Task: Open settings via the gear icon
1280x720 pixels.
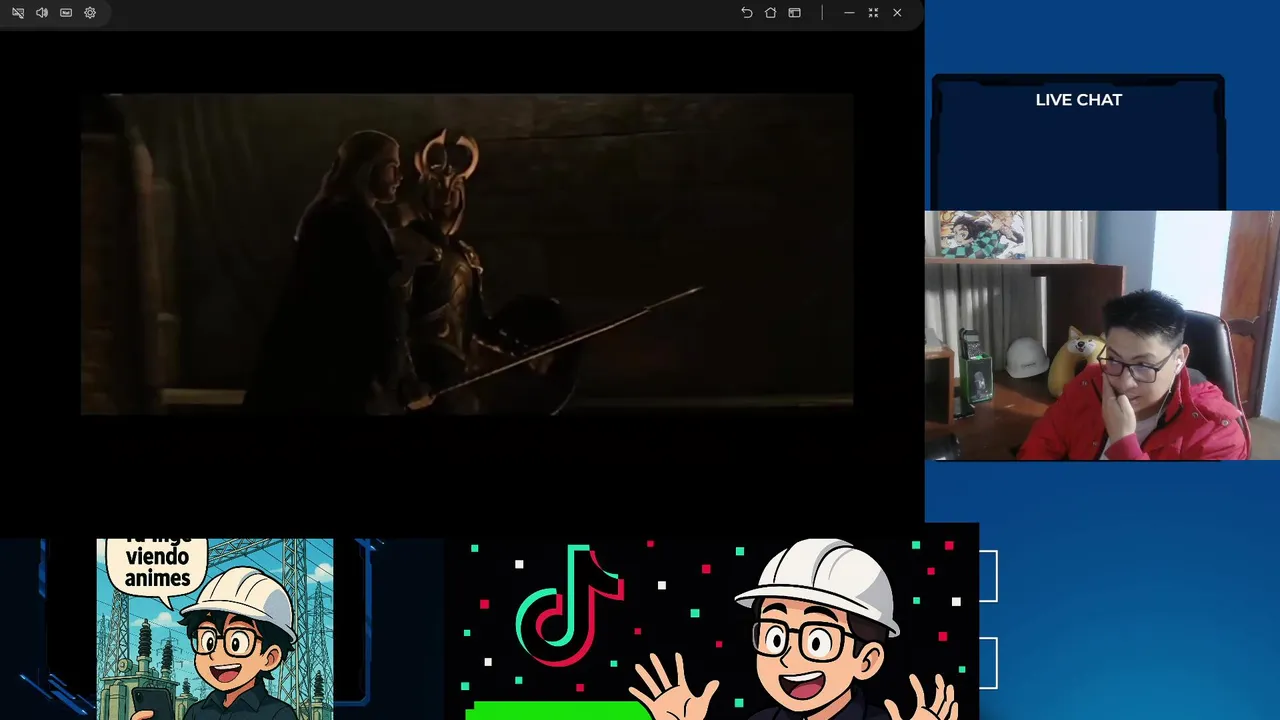Action: [x=90, y=13]
